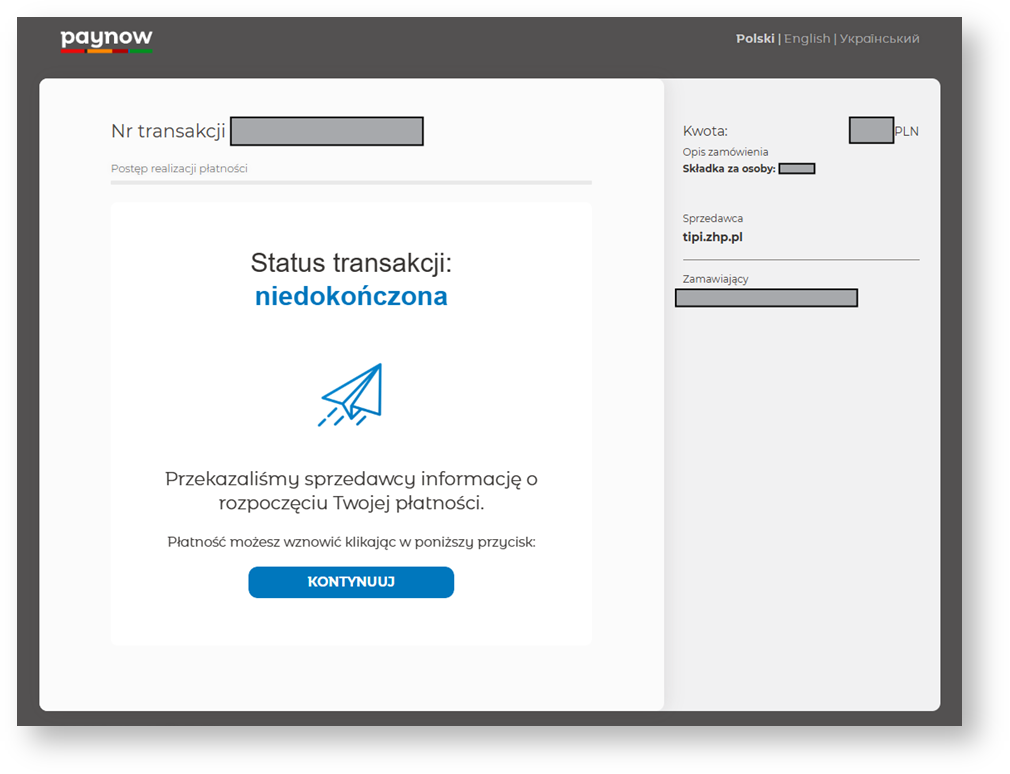
Task: Click the payment progress bar
Action: pyautogui.click(x=351, y=183)
